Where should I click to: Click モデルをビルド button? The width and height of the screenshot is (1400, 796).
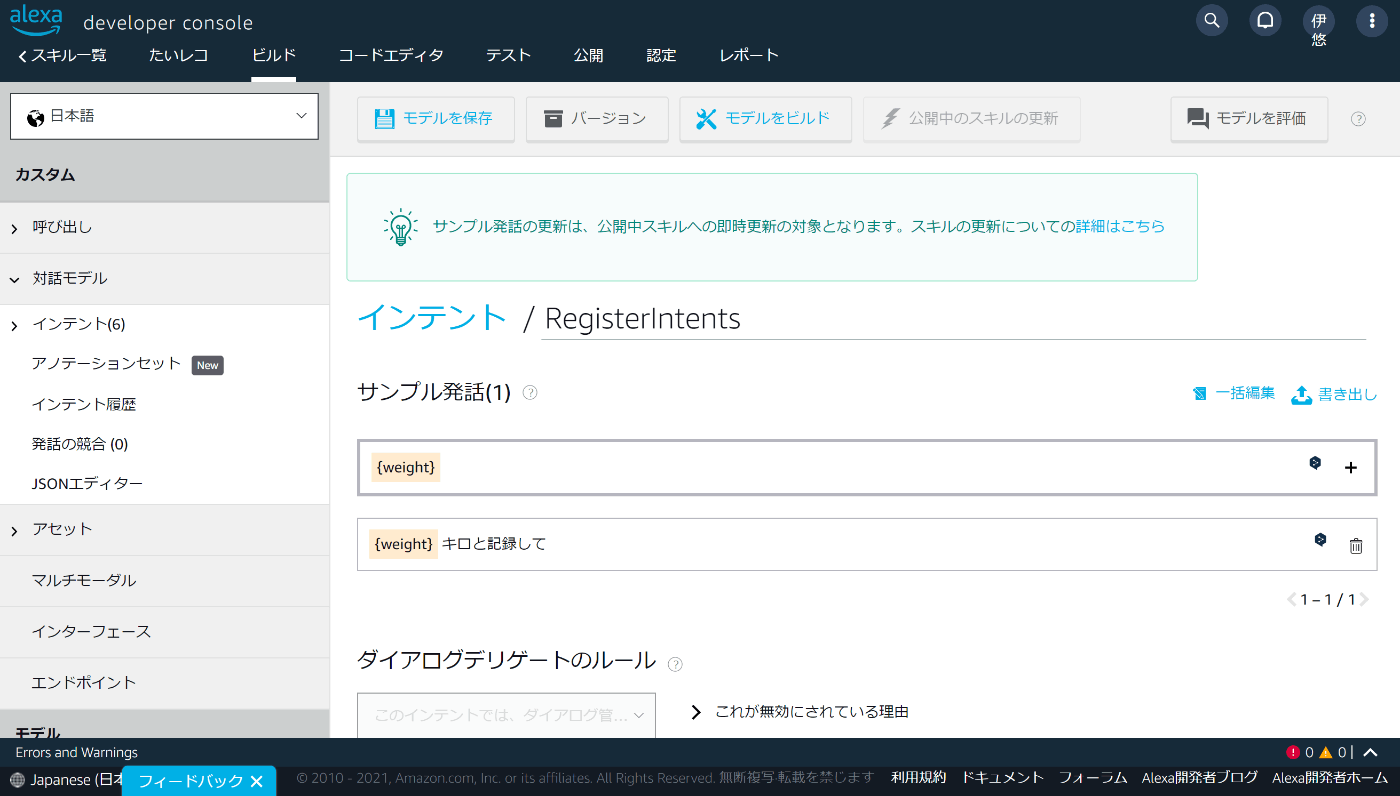[x=765, y=119]
